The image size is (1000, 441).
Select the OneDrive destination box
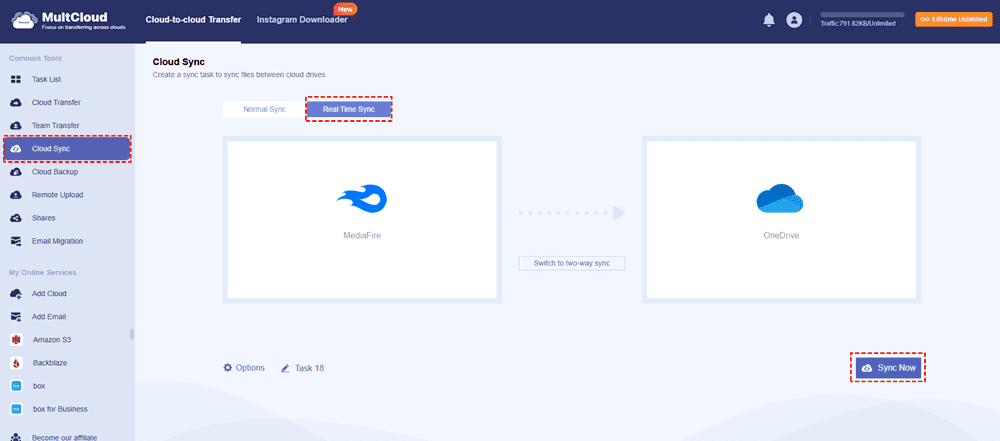[781, 220]
